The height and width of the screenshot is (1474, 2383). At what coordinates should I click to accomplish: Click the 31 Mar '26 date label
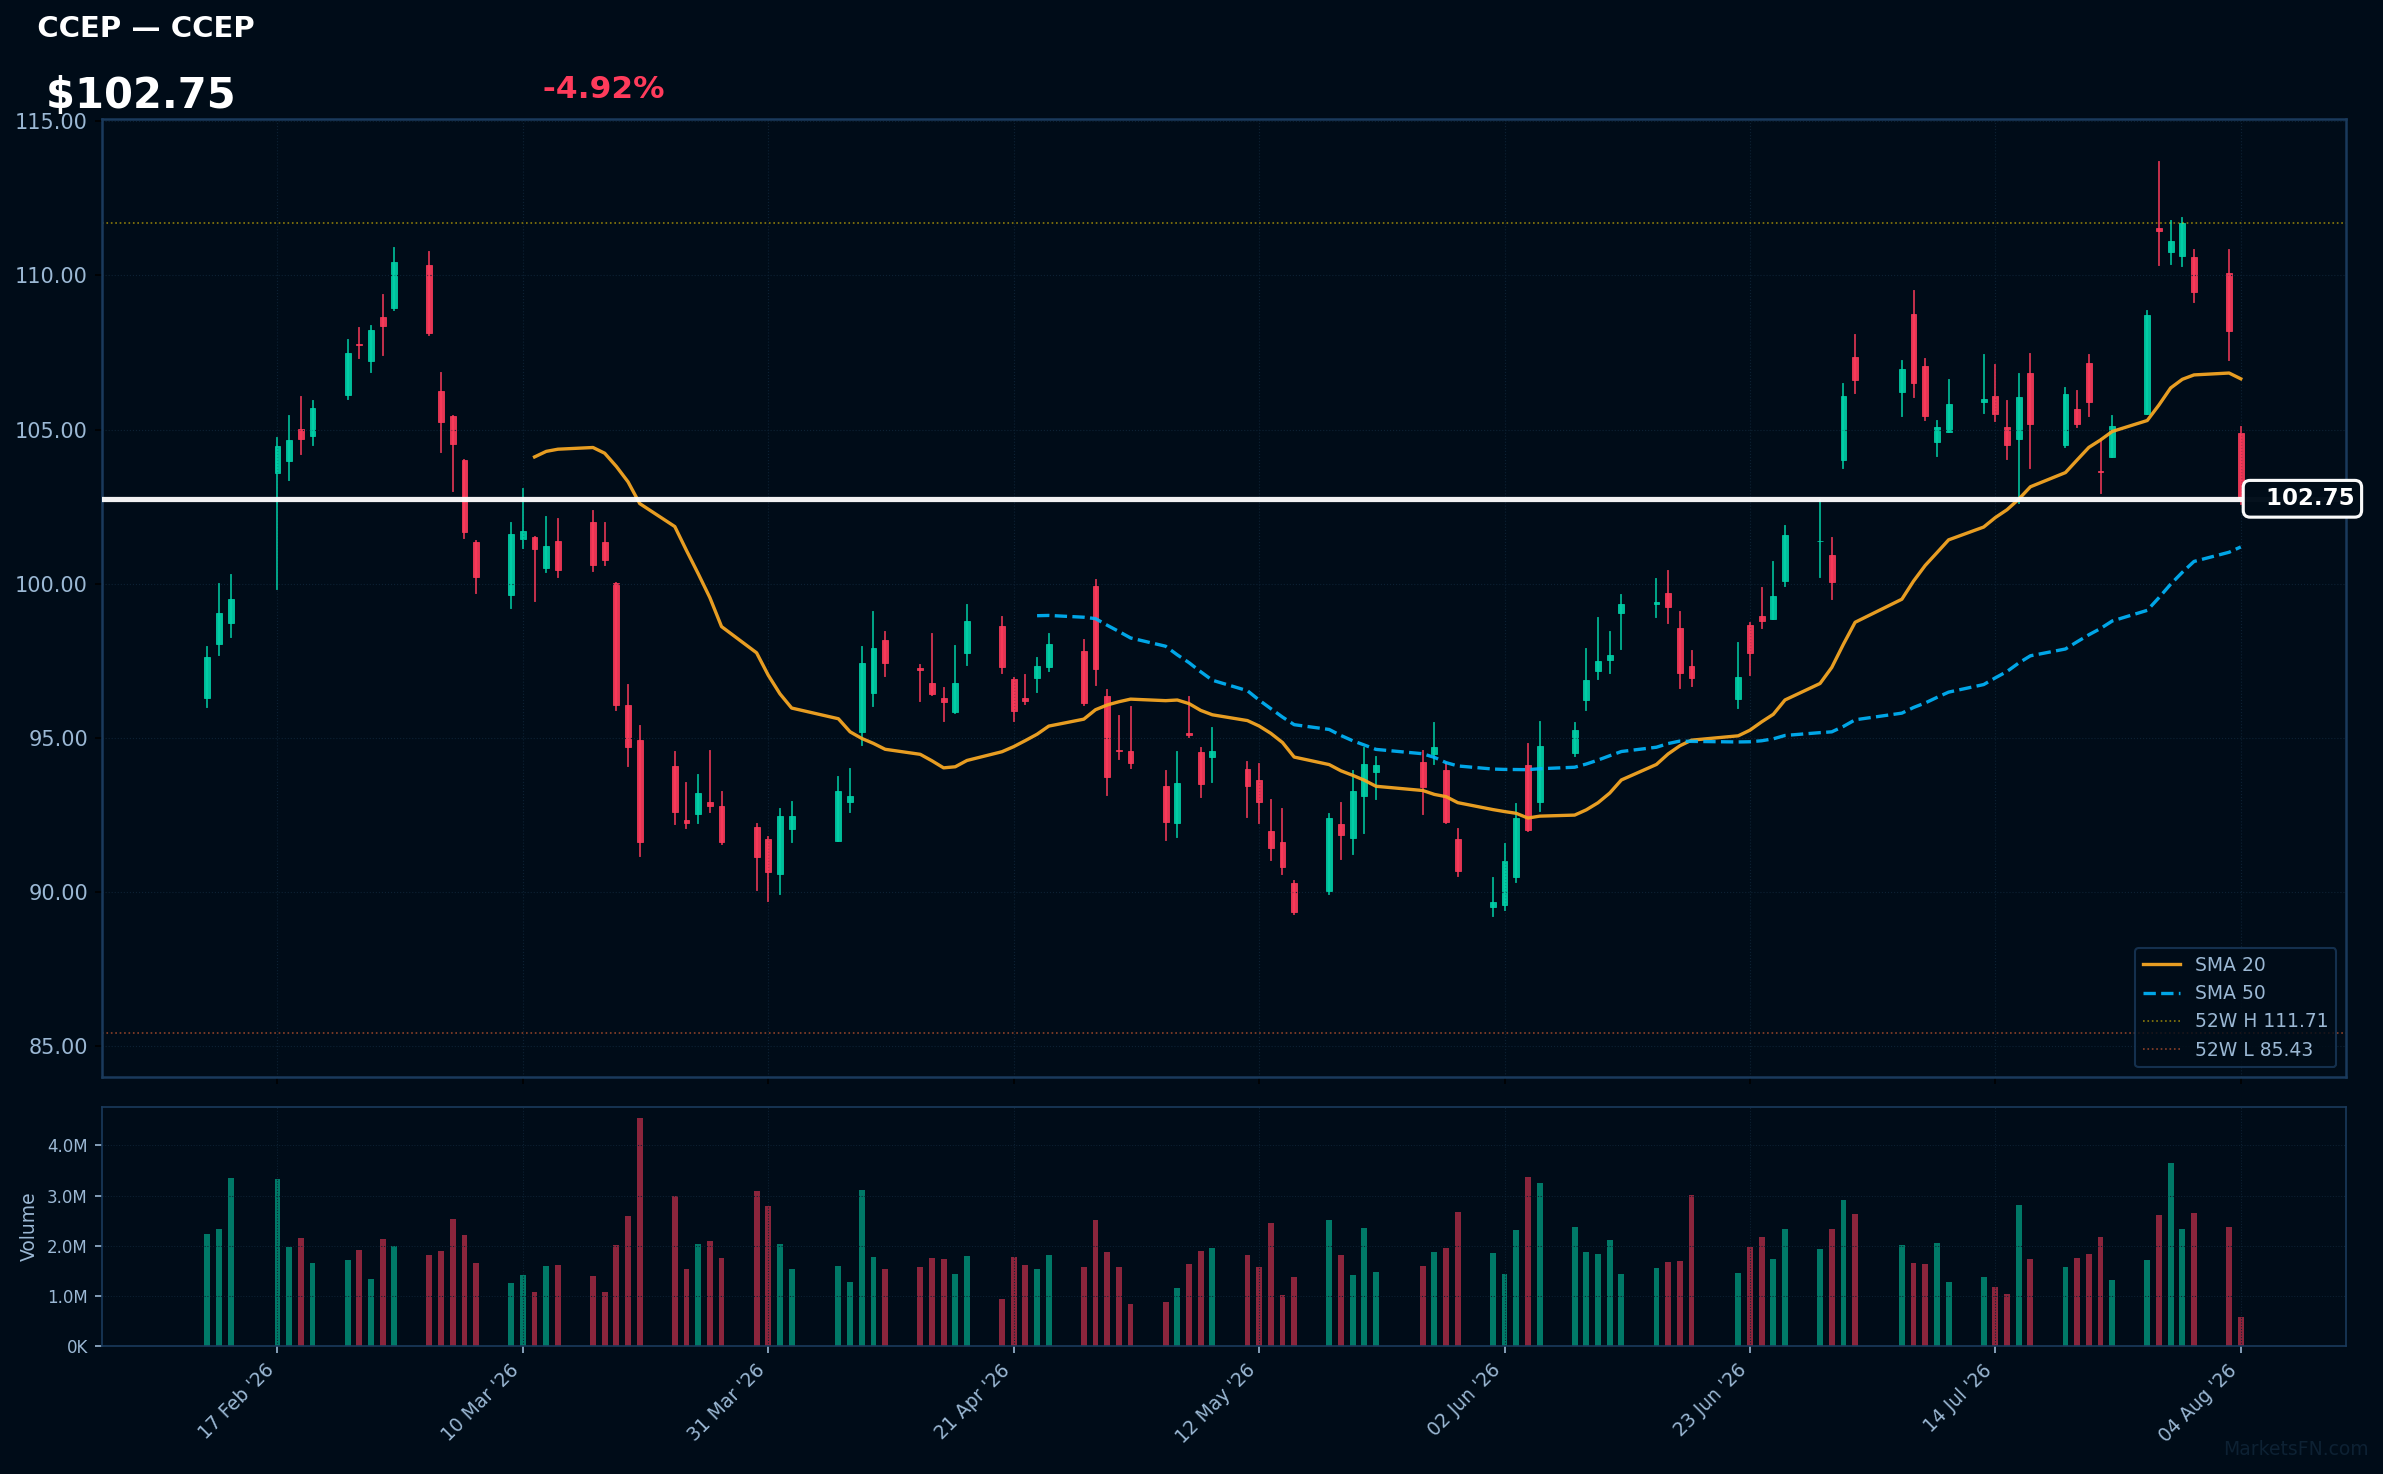726,1401
